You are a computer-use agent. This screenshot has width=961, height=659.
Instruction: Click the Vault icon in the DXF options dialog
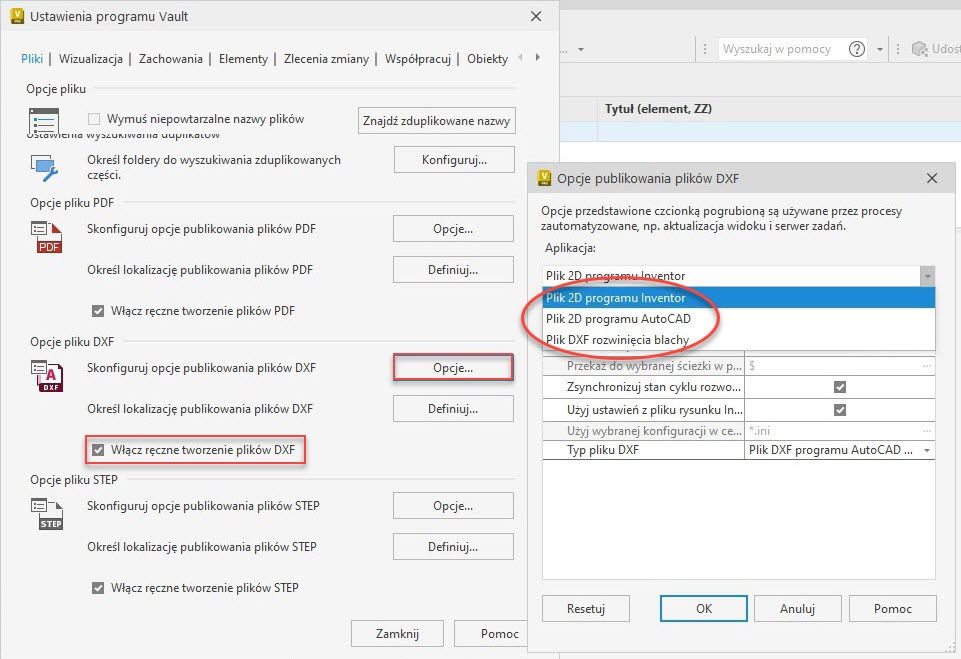pos(544,178)
